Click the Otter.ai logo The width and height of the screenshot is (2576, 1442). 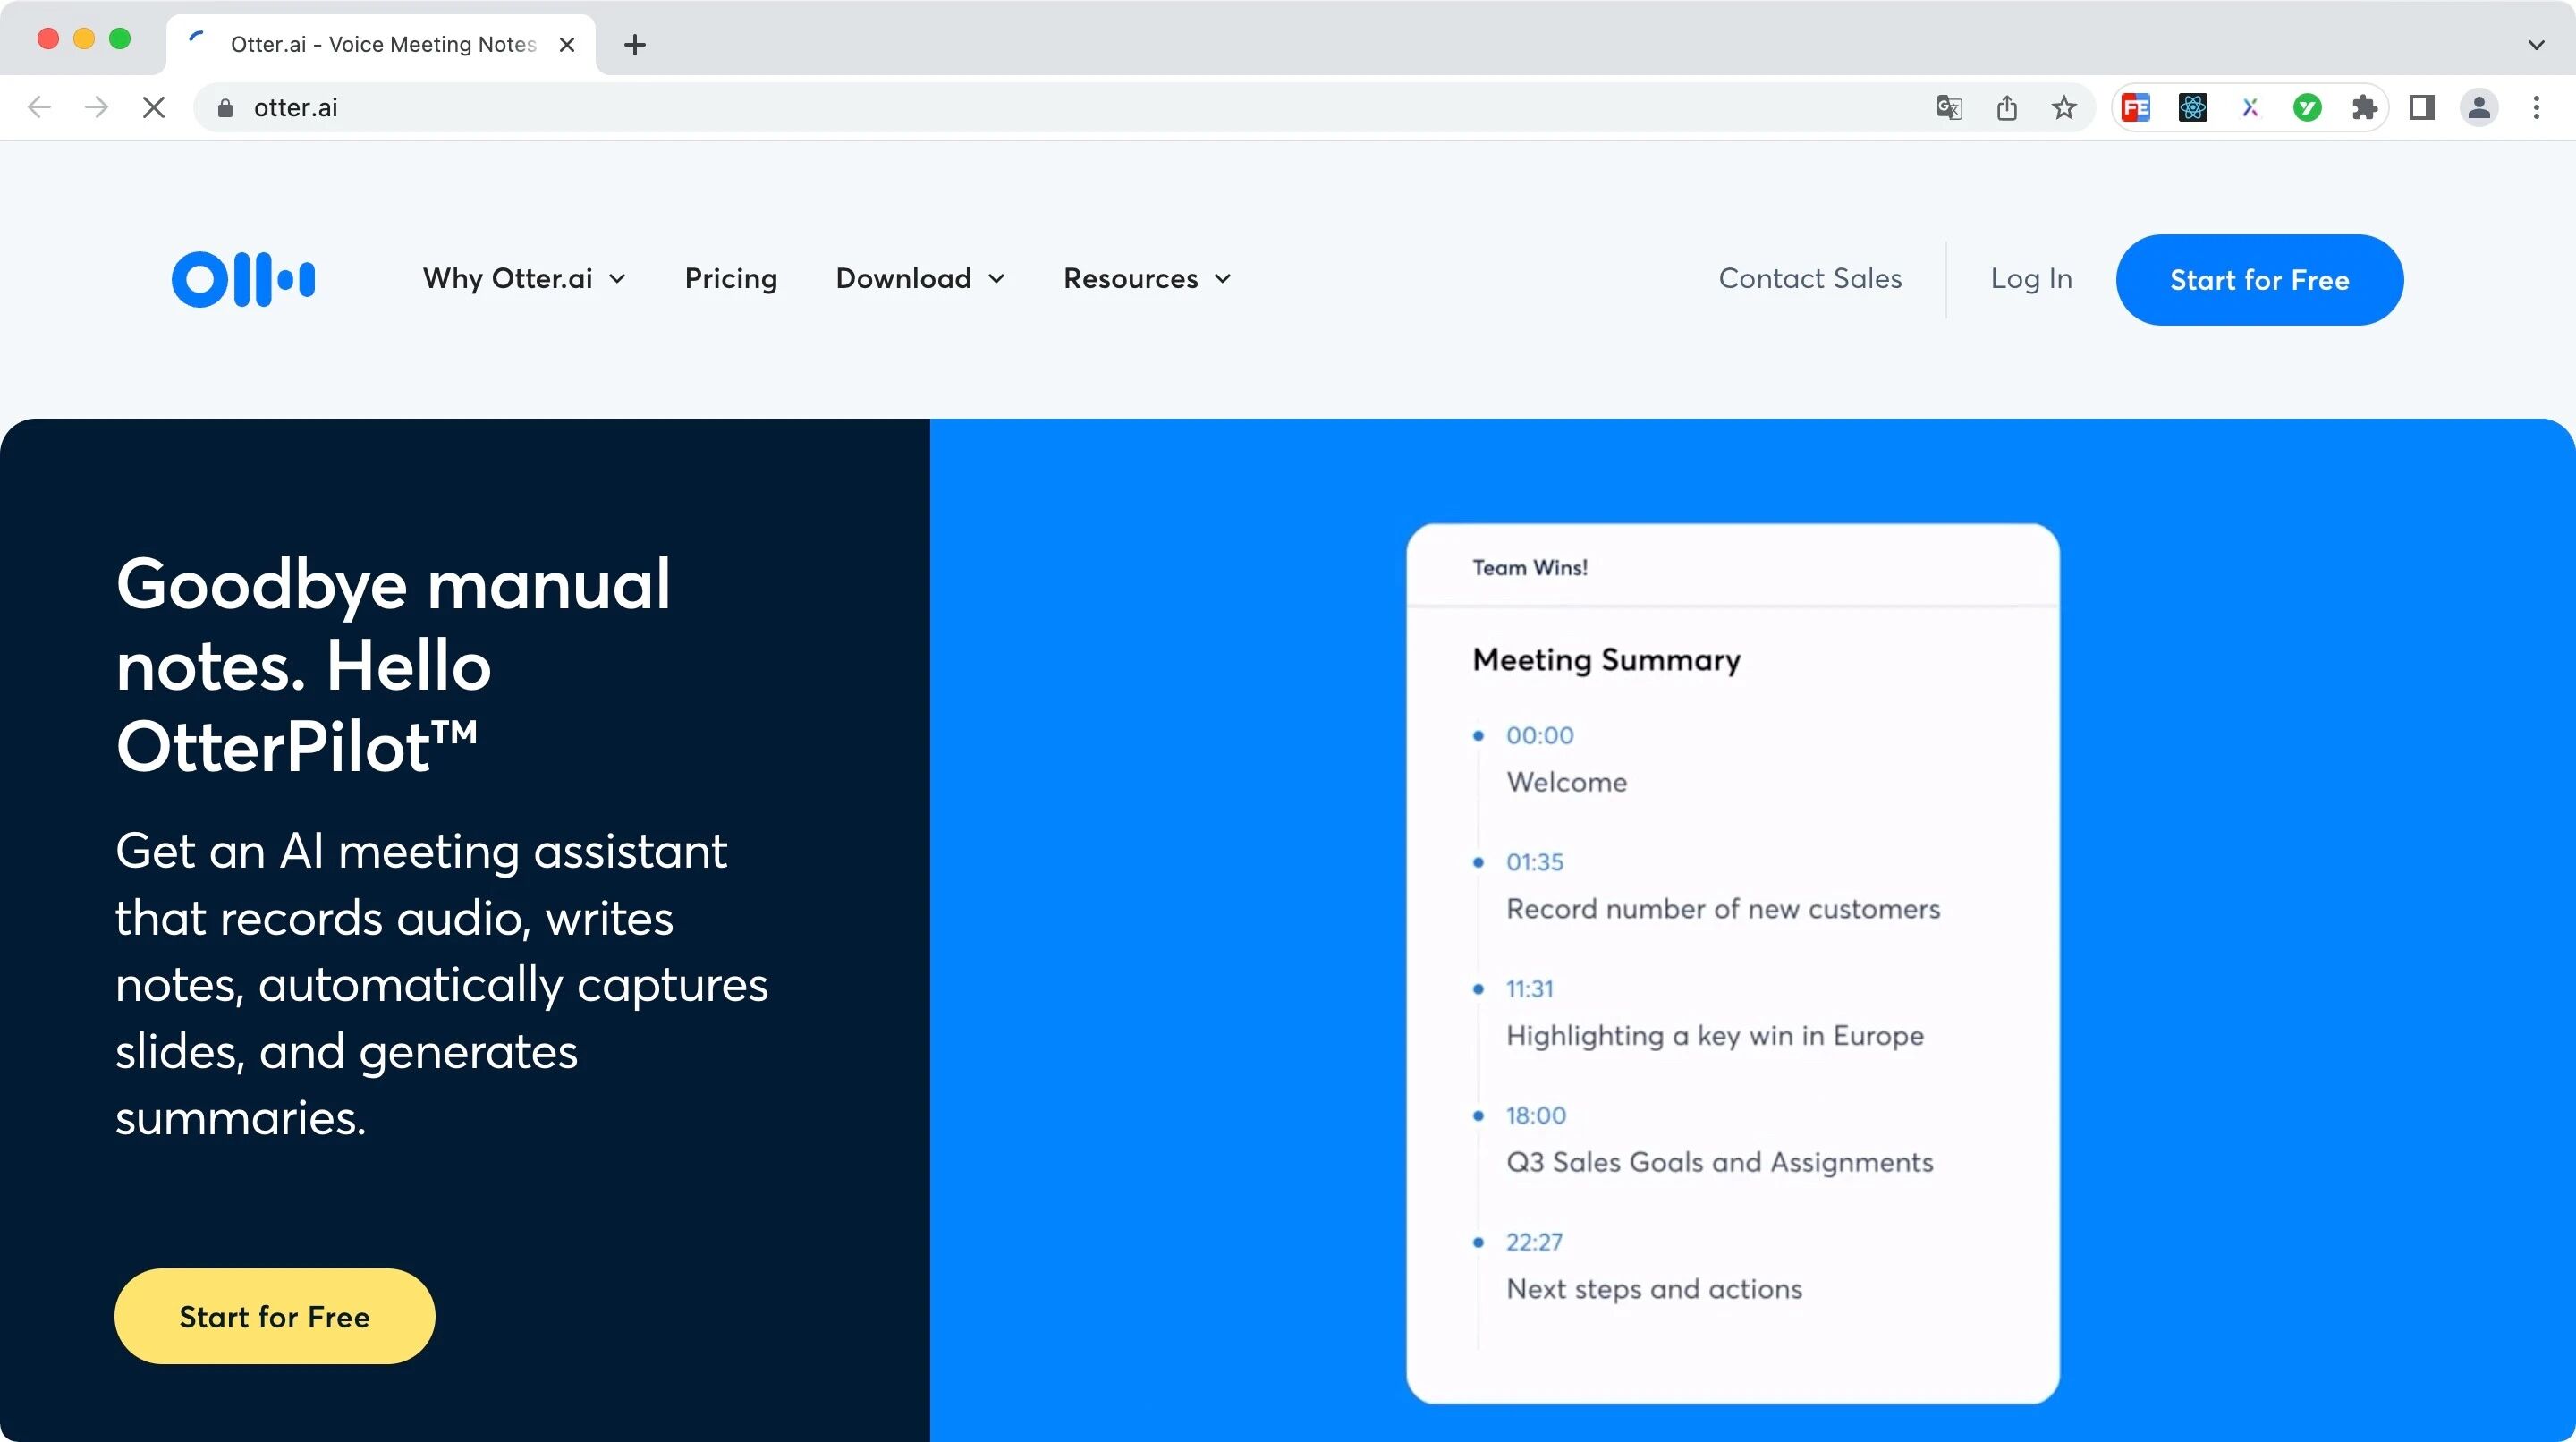(x=243, y=279)
